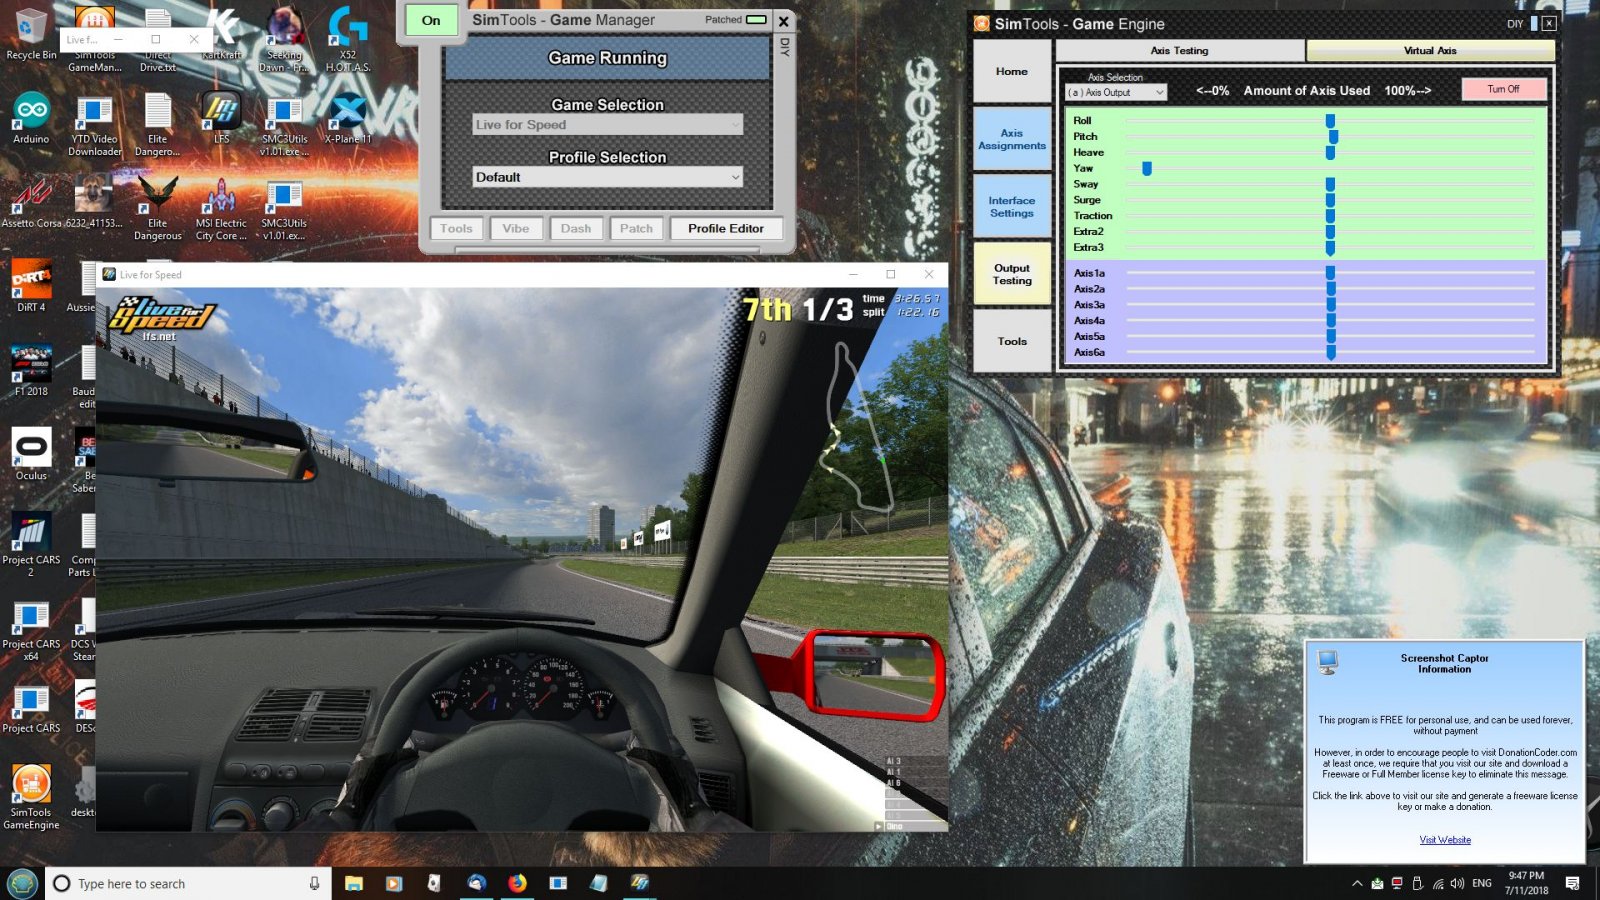Open Tools section in Game Engine
The width and height of the screenshot is (1600, 900).
[1012, 341]
